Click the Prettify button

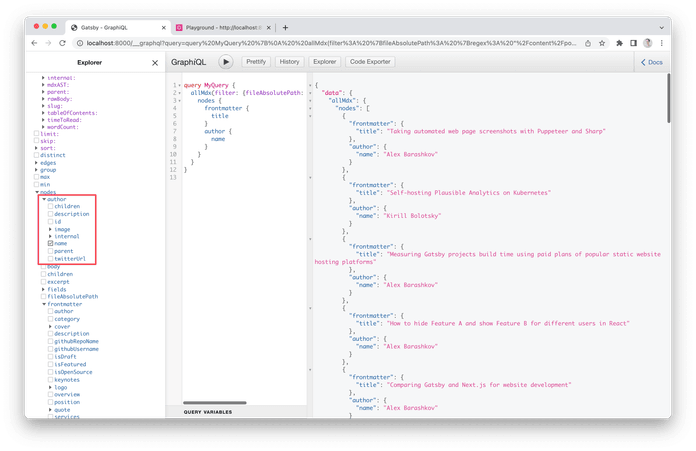pyautogui.click(x=255, y=62)
